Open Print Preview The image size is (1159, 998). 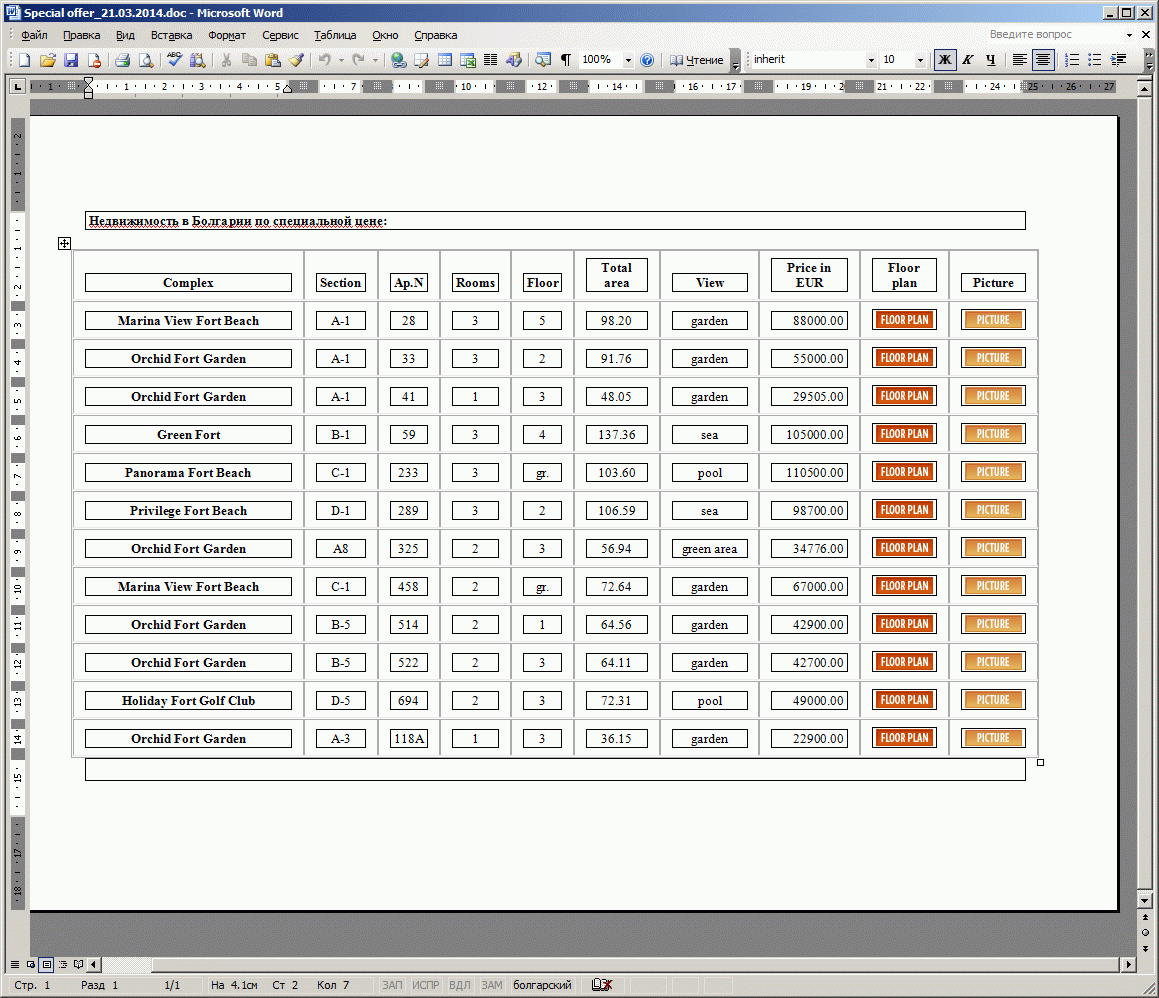click(x=146, y=60)
